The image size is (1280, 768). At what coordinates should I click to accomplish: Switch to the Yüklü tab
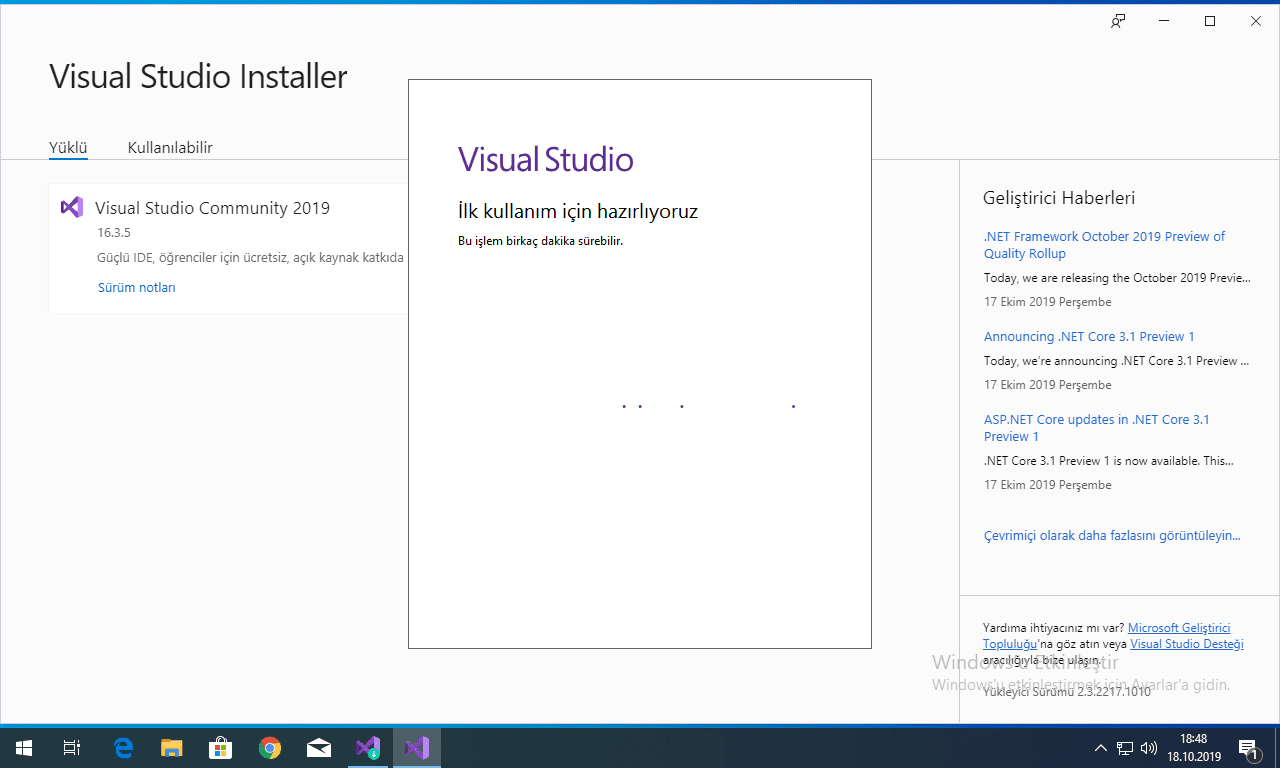pyautogui.click(x=69, y=148)
